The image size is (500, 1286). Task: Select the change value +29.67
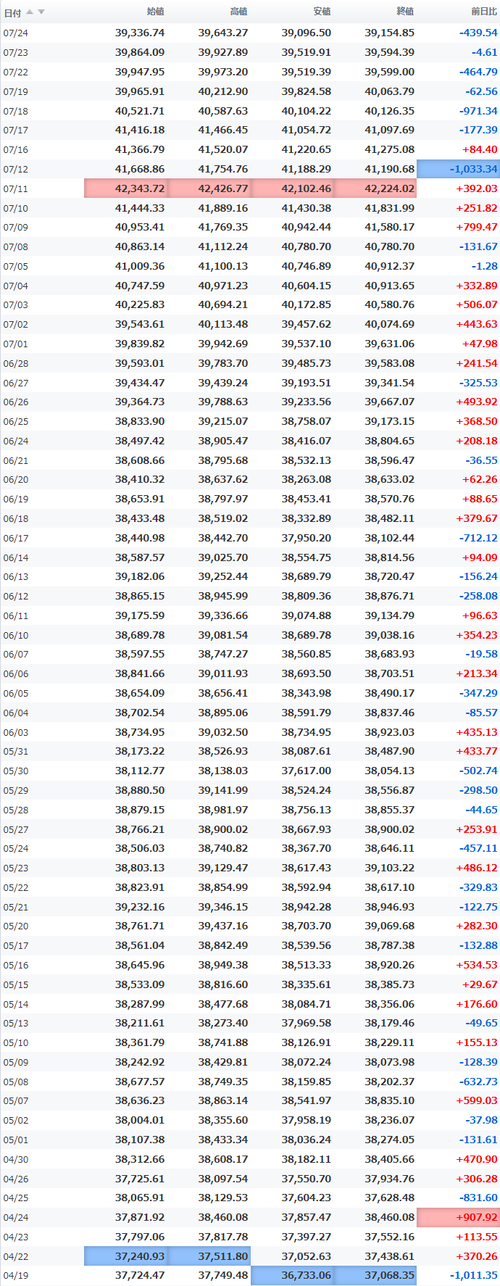(x=478, y=983)
